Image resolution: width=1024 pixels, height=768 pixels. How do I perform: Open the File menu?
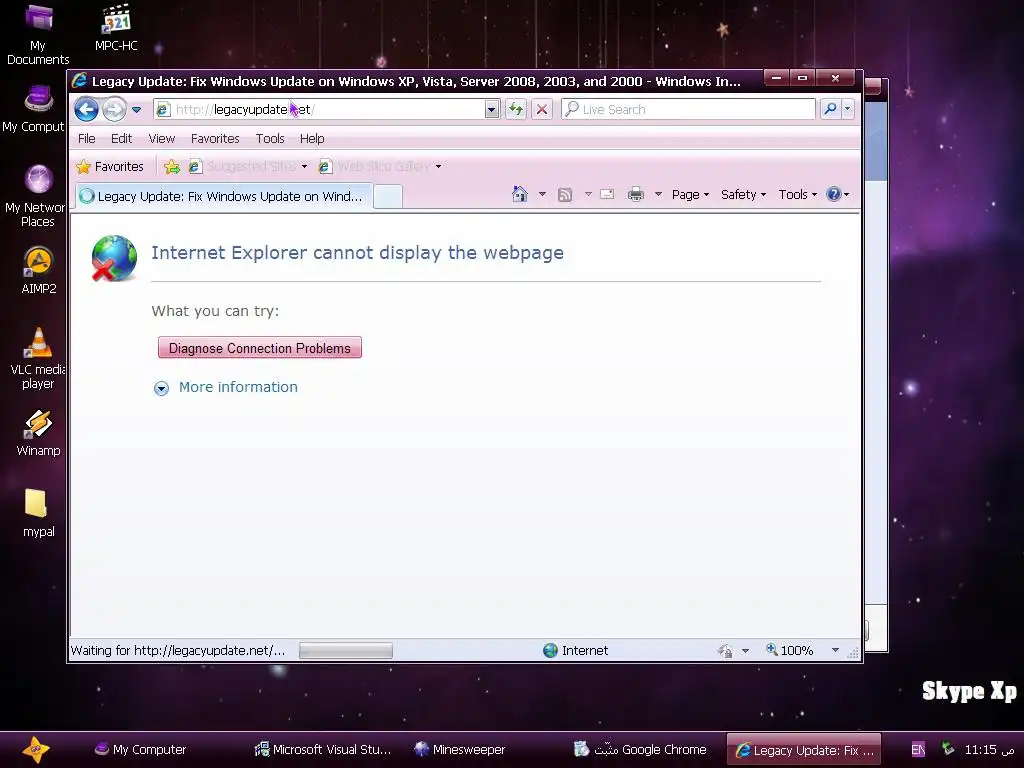click(x=86, y=138)
